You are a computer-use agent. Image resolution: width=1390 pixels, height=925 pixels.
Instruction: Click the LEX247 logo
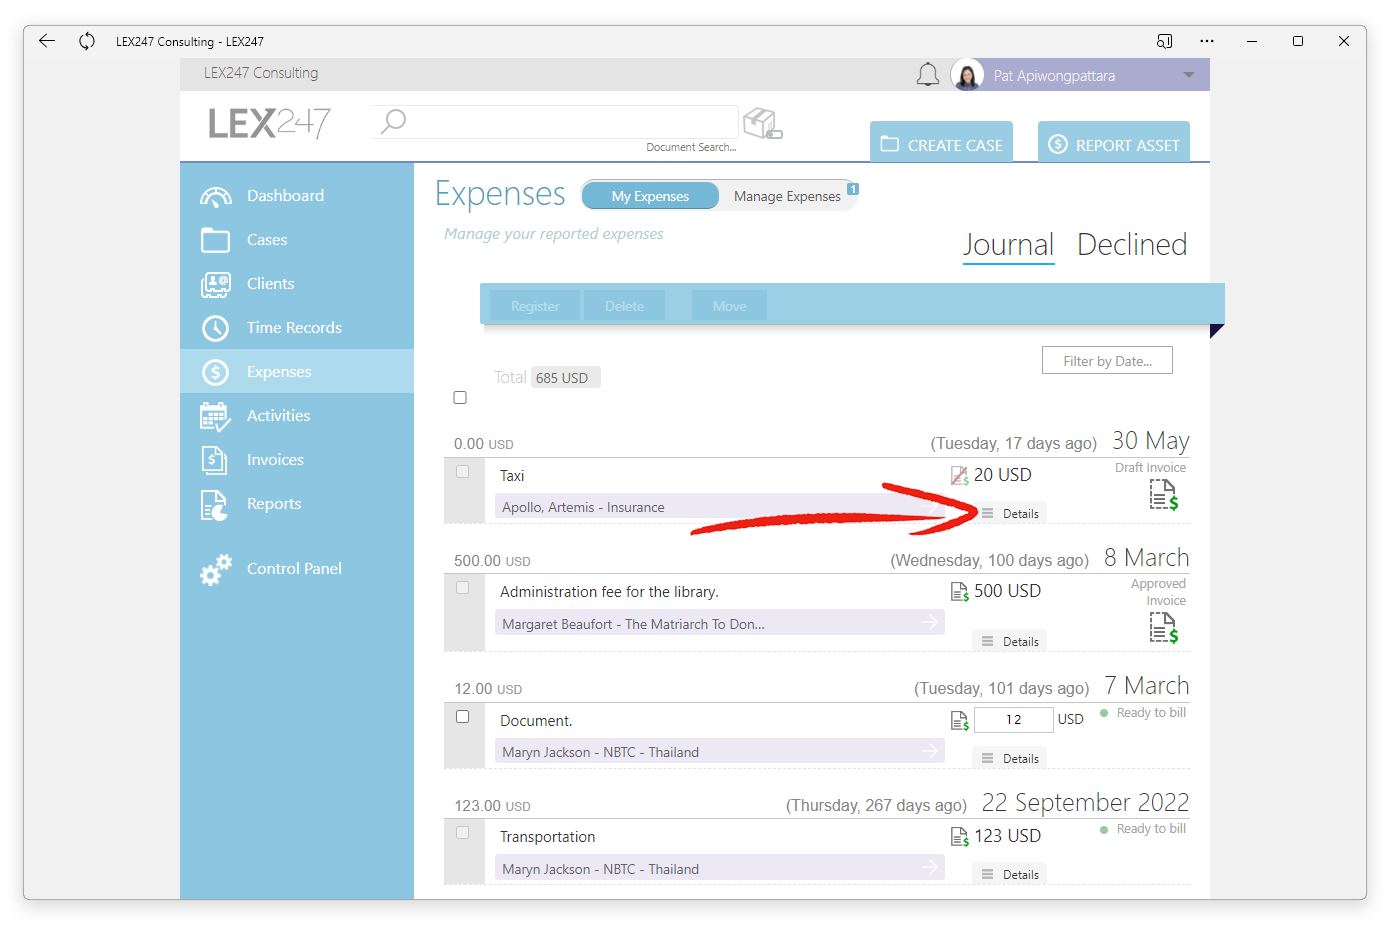tap(269, 123)
